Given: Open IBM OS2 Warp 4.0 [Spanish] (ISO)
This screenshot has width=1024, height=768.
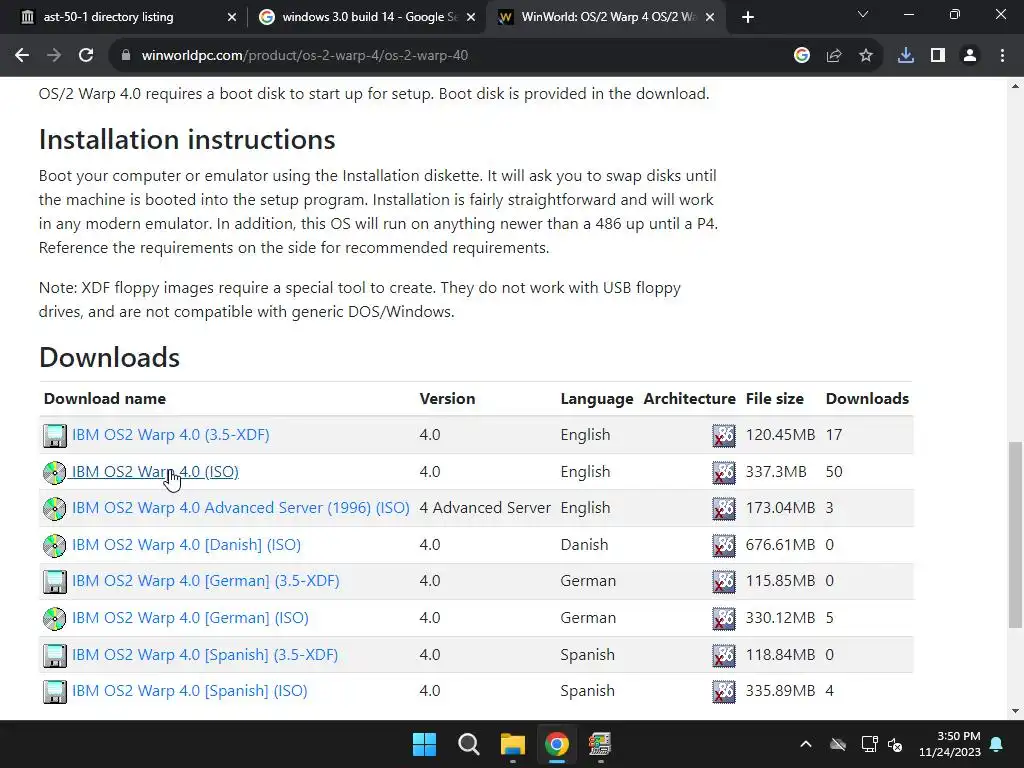Looking at the screenshot, I should click(189, 691).
